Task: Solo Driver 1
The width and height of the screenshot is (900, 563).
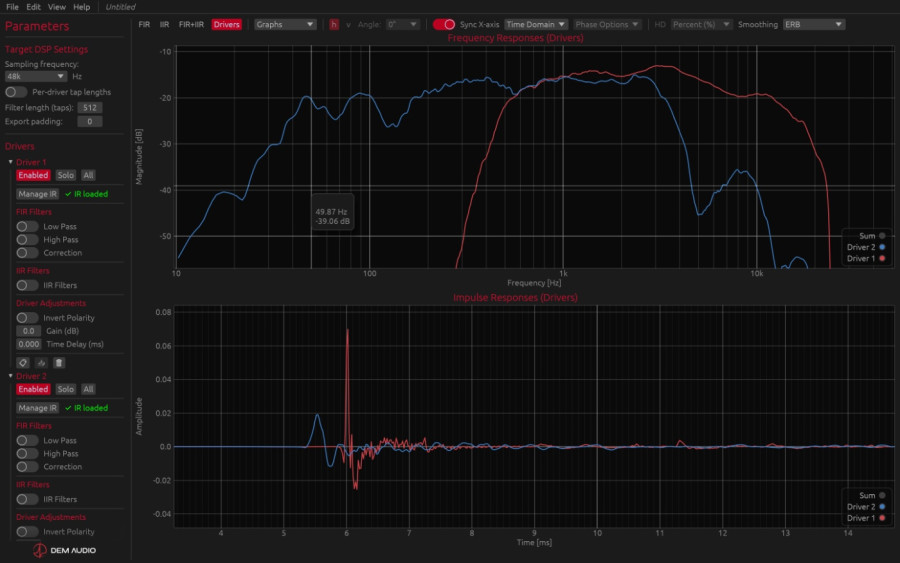Action: tap(65, 176)
